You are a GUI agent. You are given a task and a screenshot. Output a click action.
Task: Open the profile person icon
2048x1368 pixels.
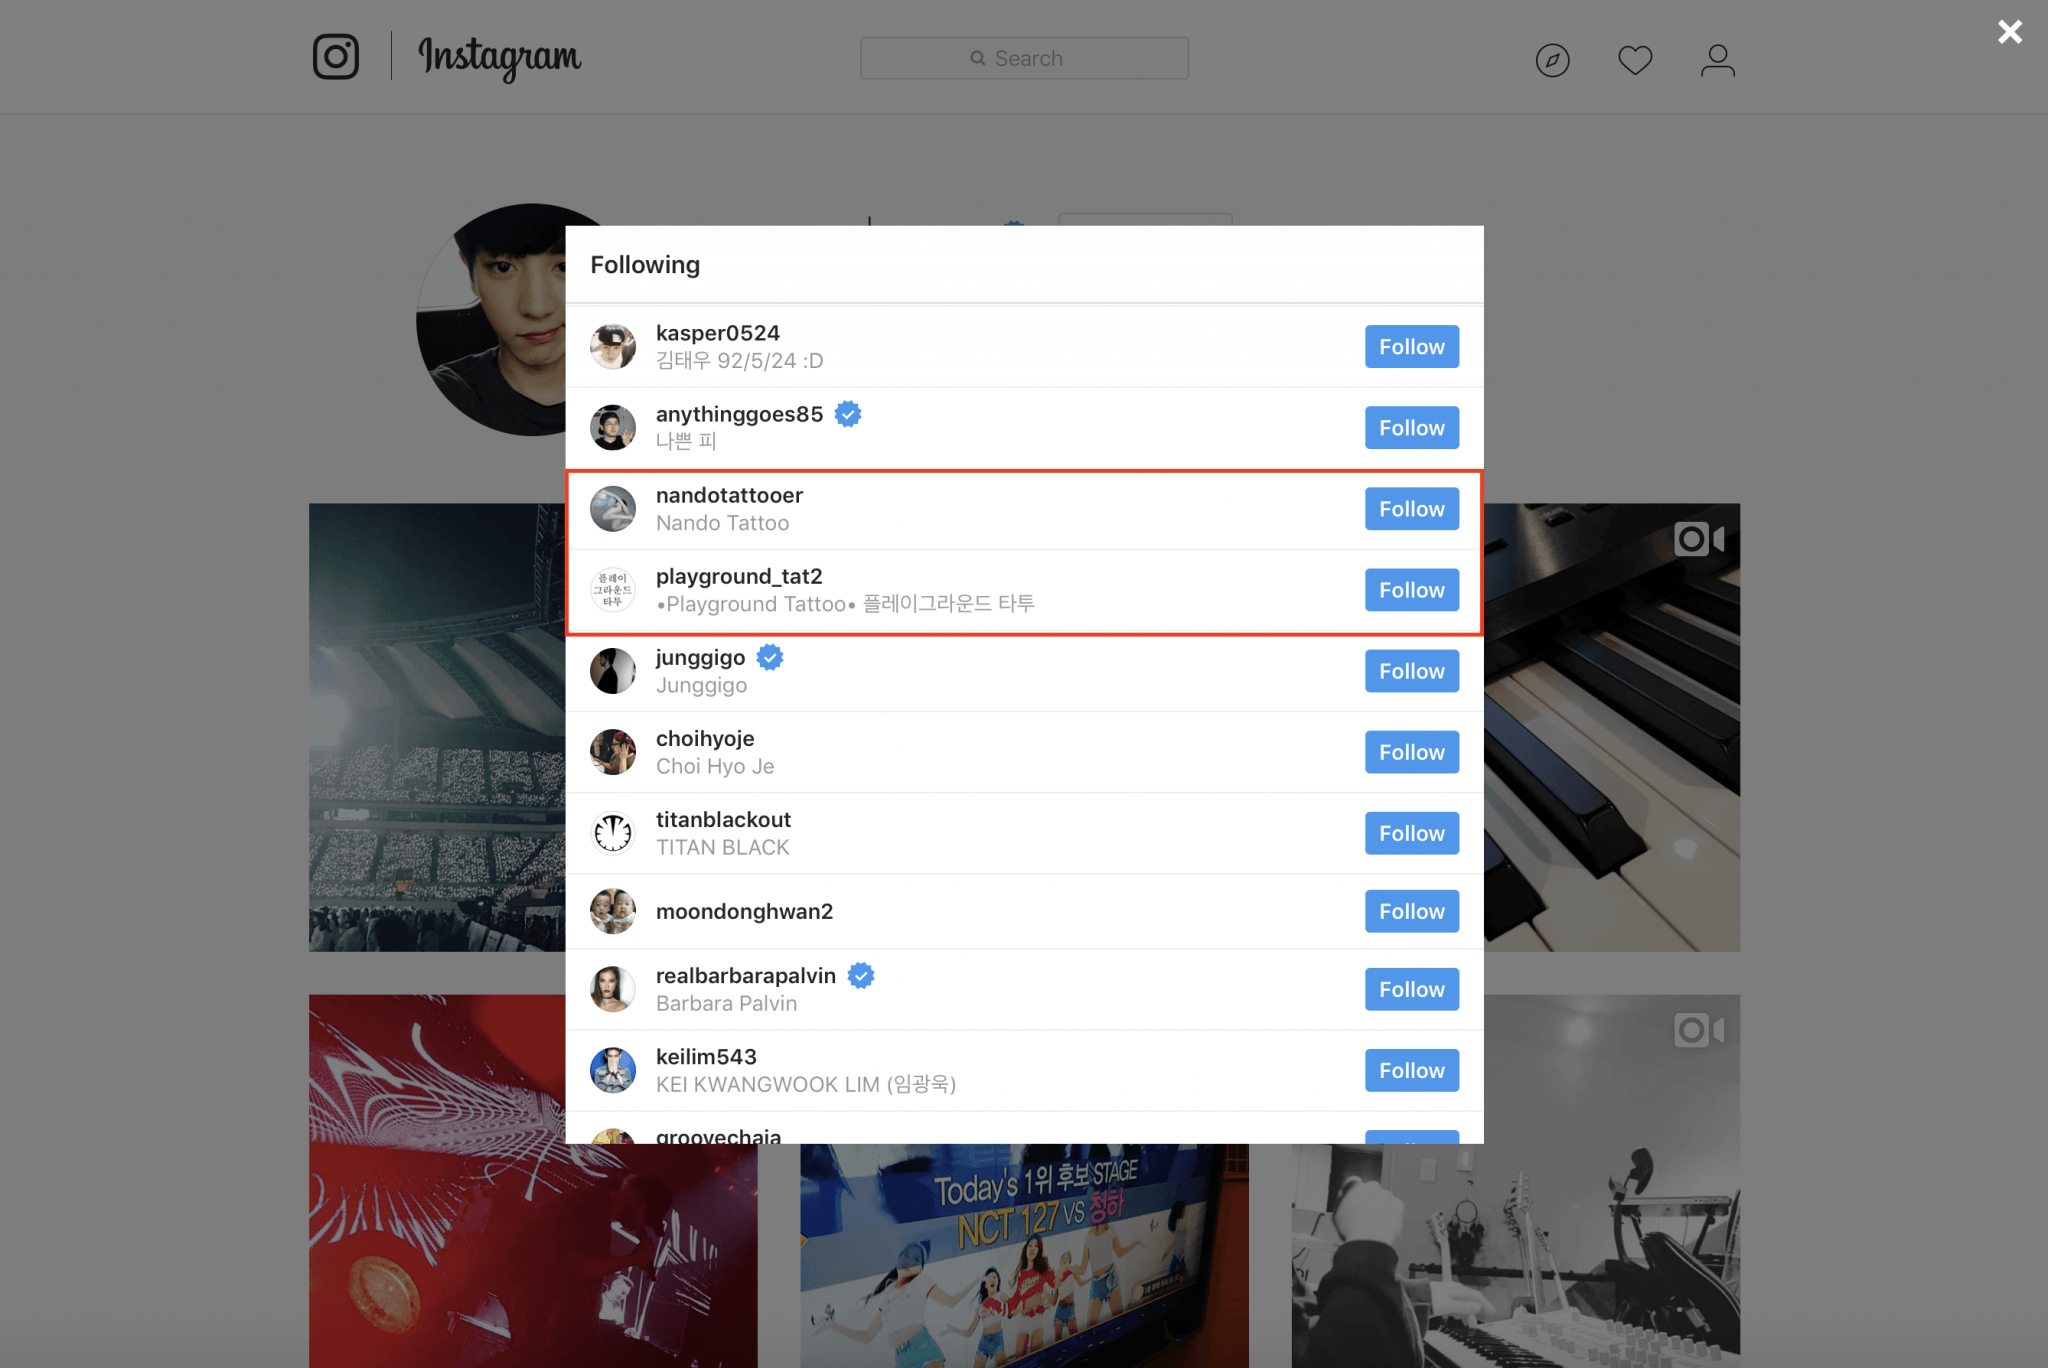coord(1718,60)
